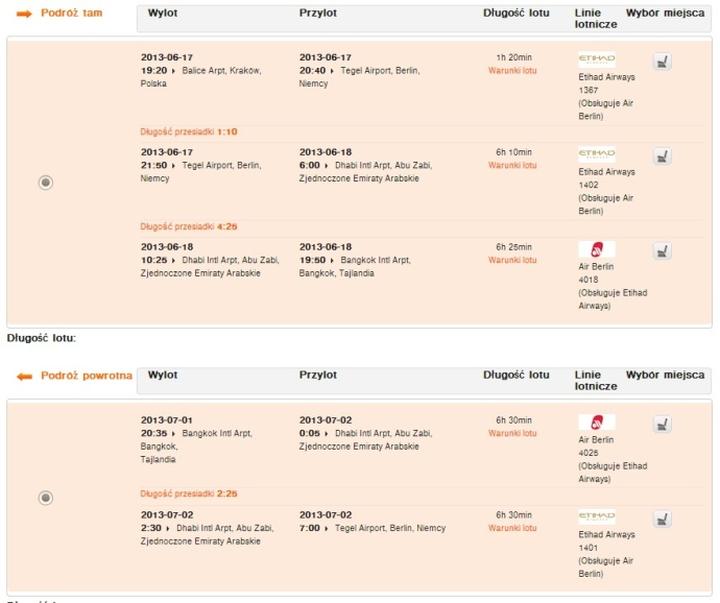
Task: Select the outbound journey radio button
Action: pyautogui.click(x=45, y=182)
